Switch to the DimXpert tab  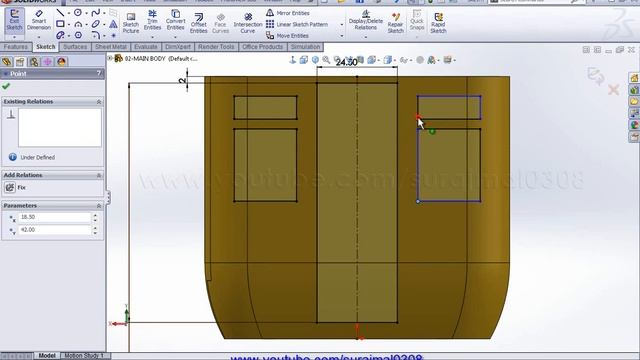[x=178, y=47]
